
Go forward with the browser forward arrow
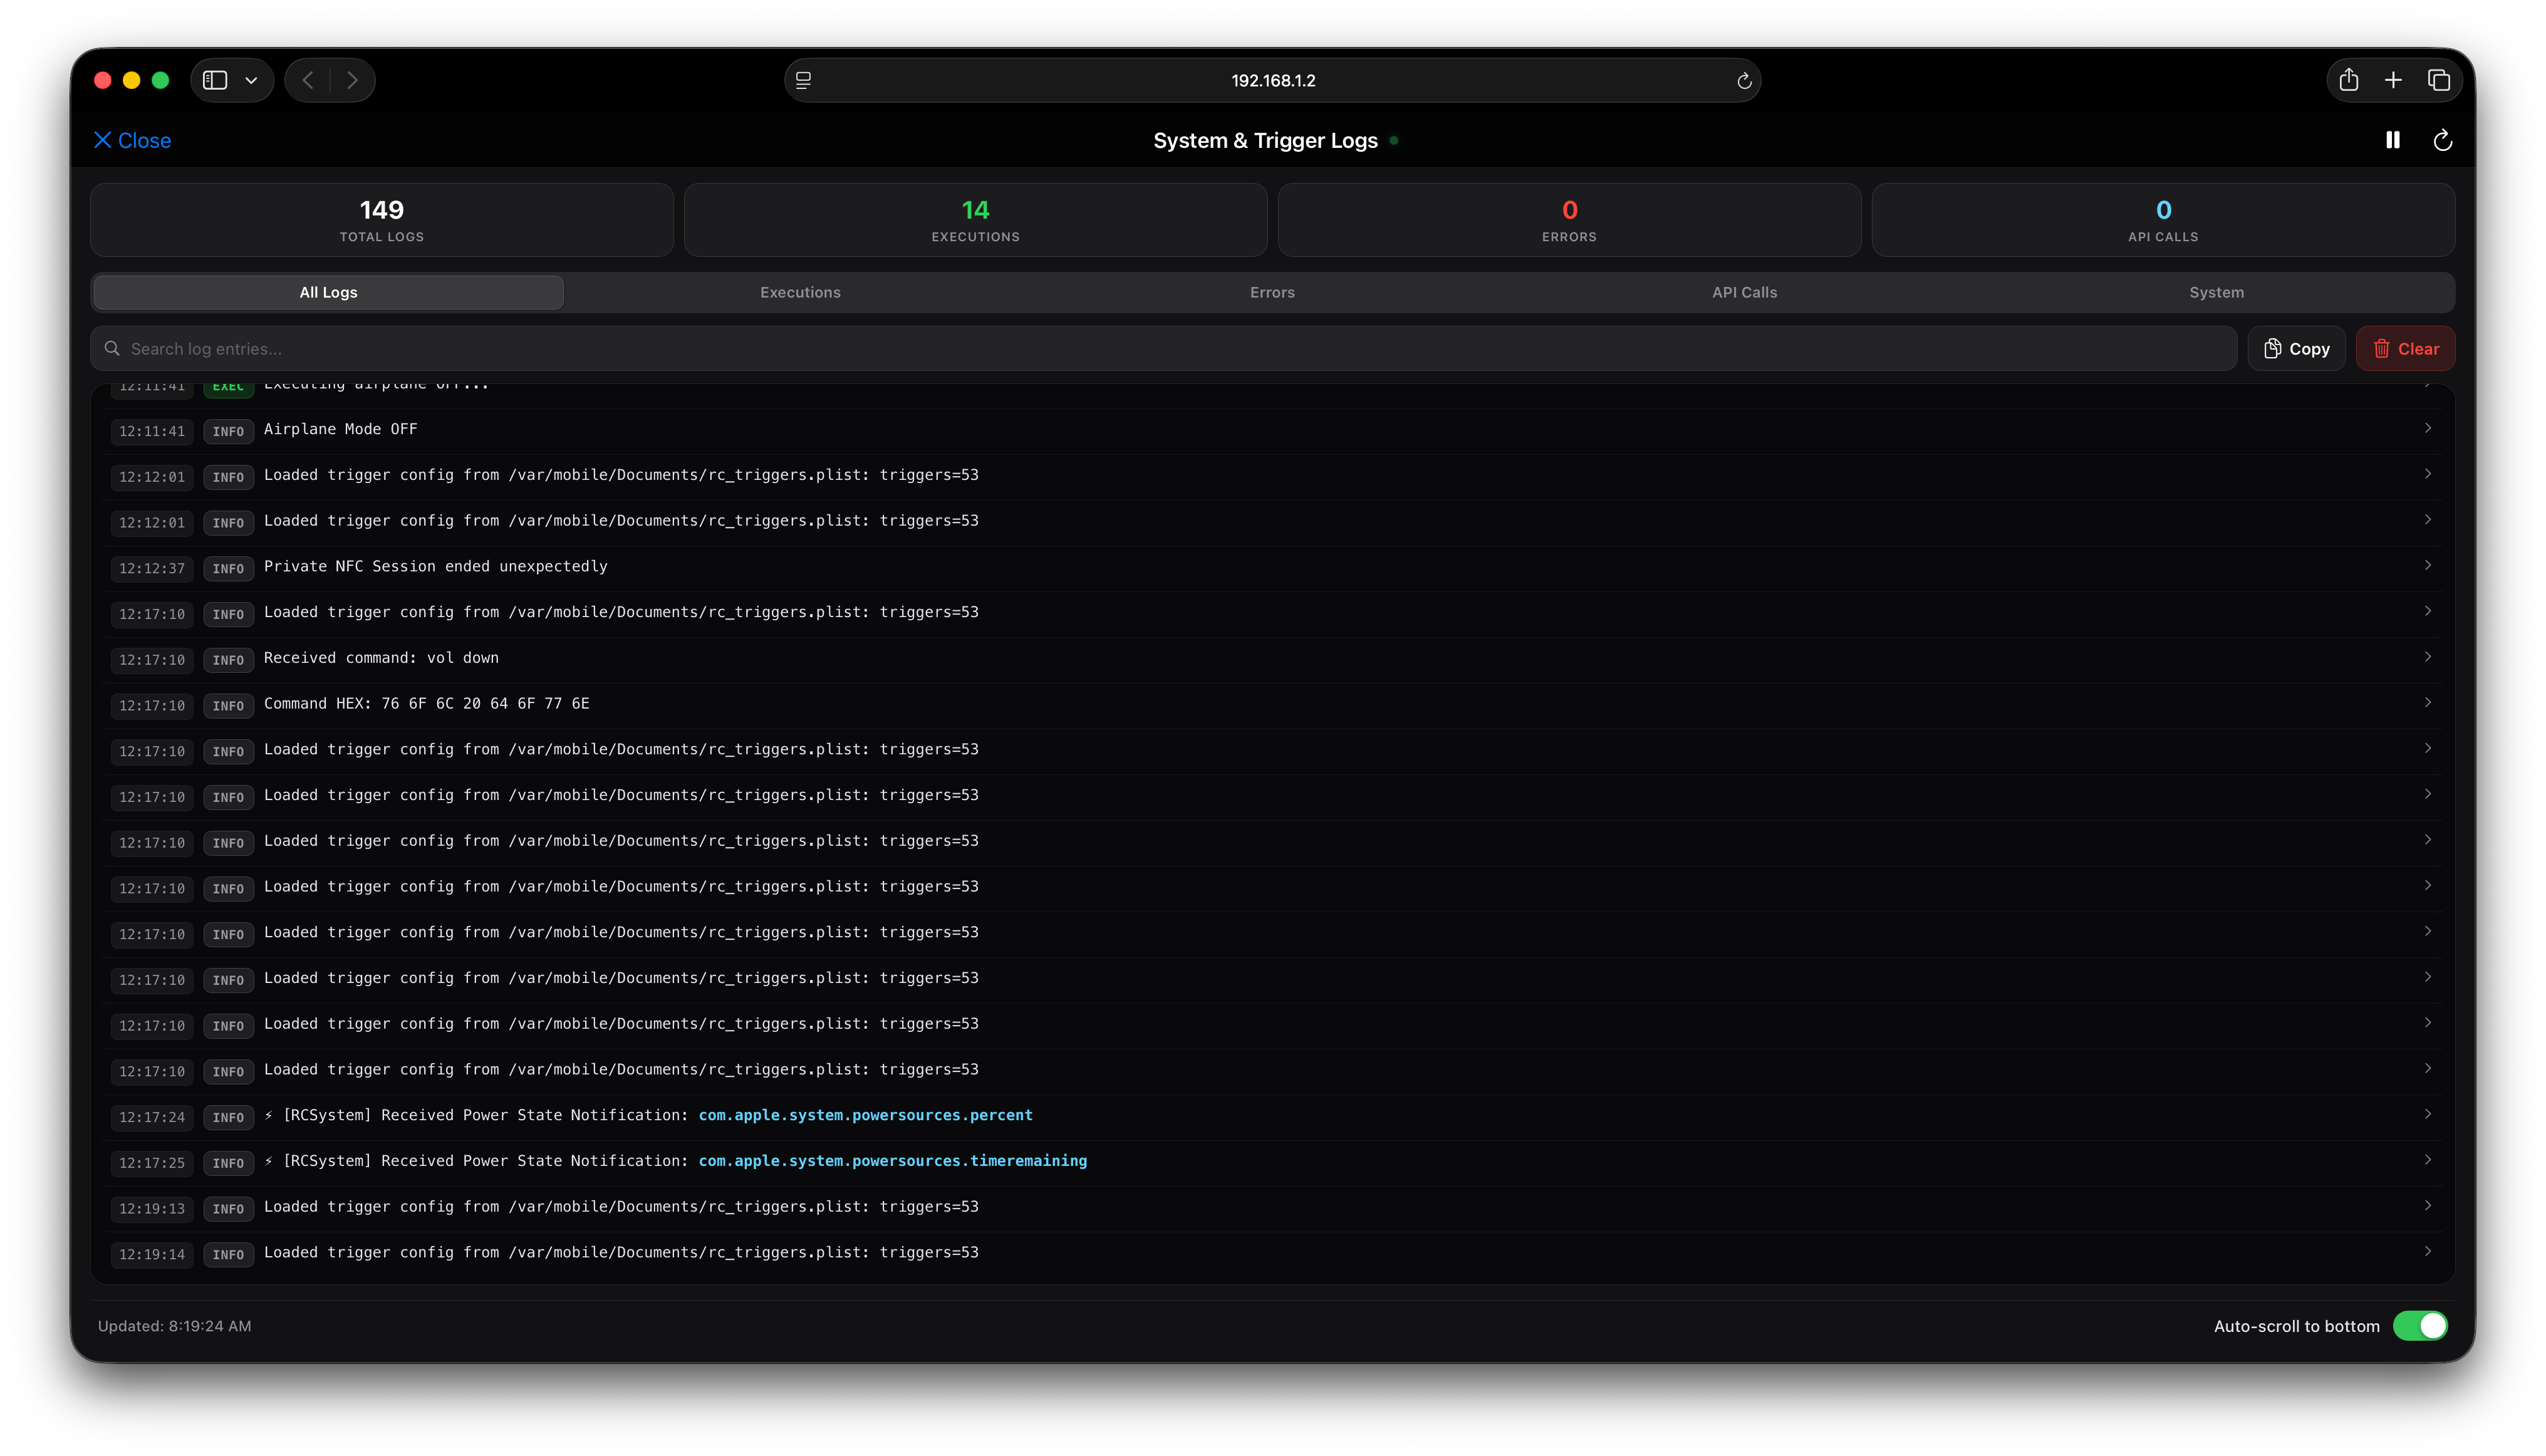coord(352,80)
